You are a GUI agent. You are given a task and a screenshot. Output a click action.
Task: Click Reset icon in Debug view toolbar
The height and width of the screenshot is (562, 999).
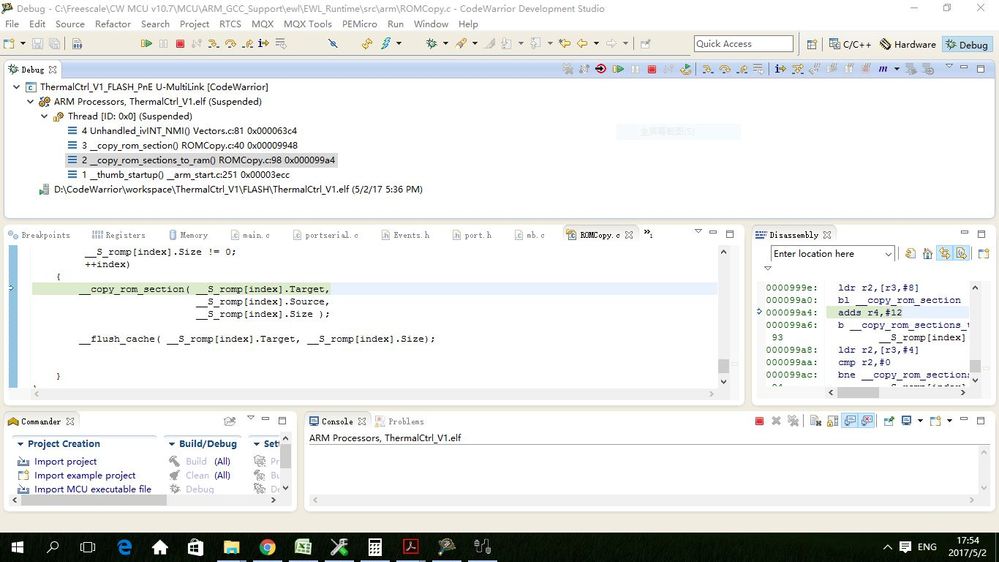point(601,69)
